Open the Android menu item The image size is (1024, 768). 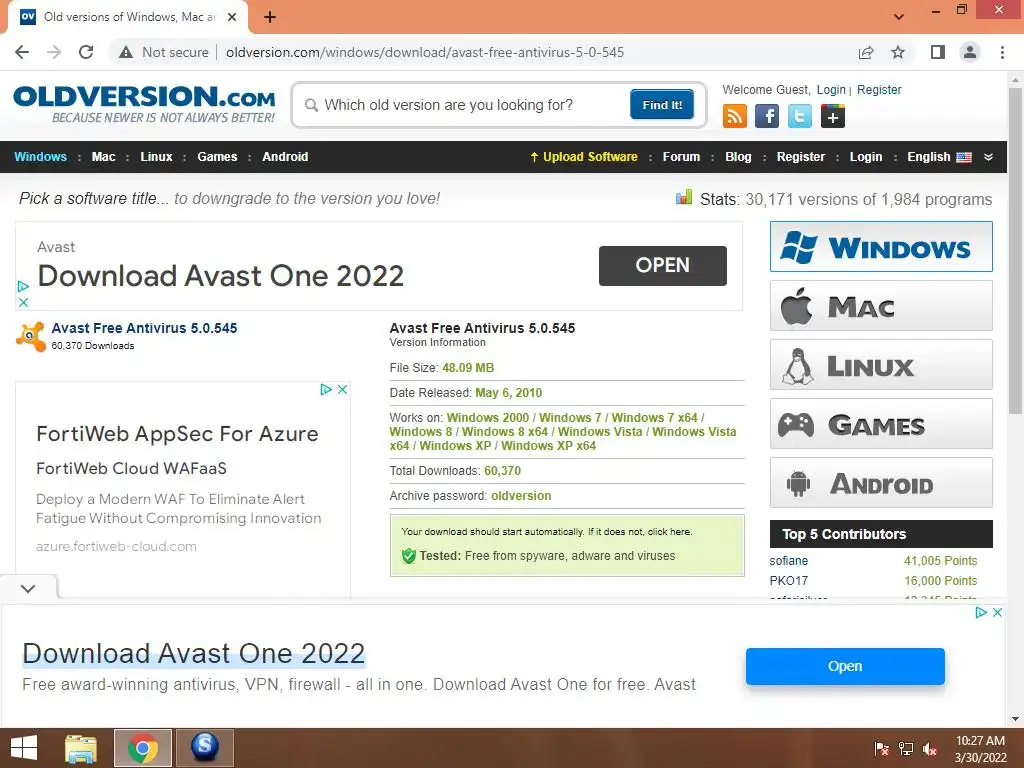[x=285, y=157]
